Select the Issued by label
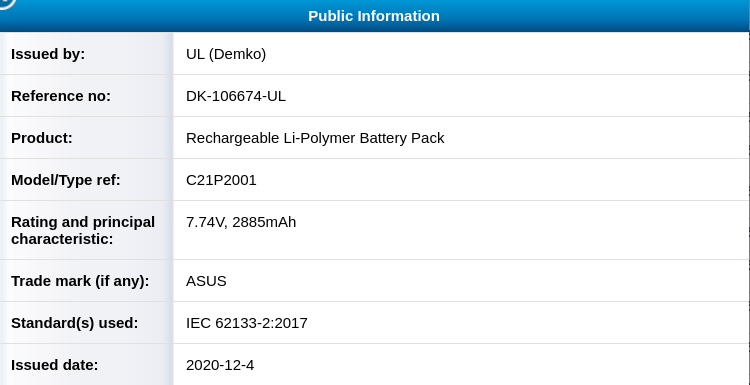This screenshot has height=385, width=750. coord(48,54)
